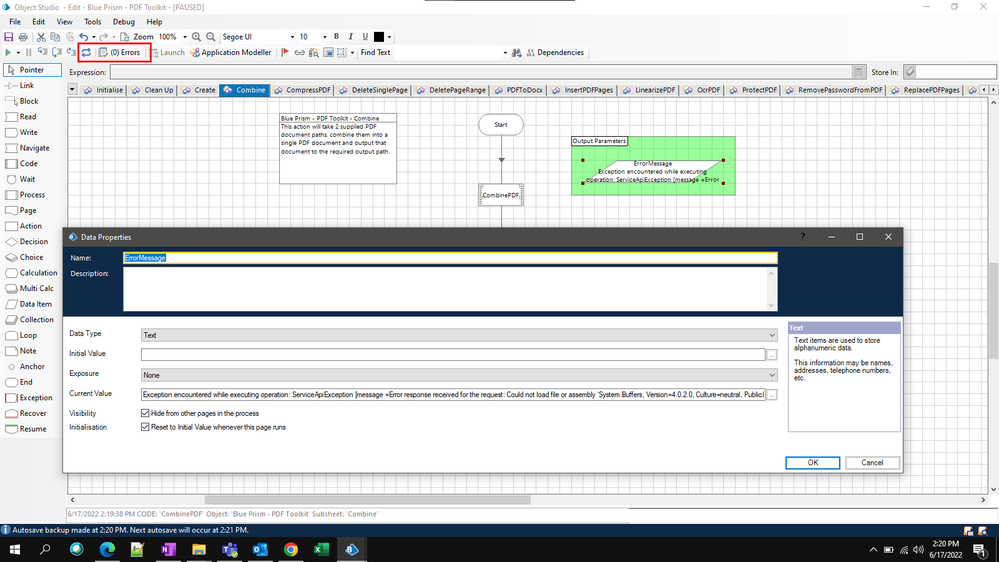The image size is (999, 562).
Task: Select the Collection stage tool
Action: (x=36, y=320)
